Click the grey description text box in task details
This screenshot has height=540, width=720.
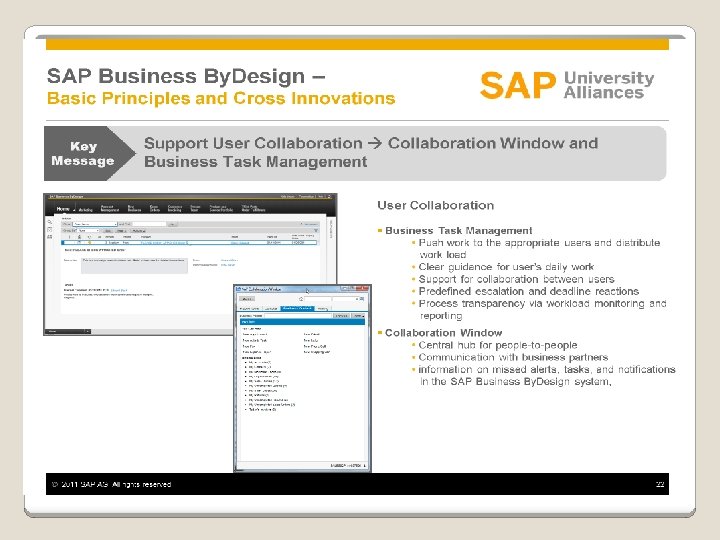134,265
